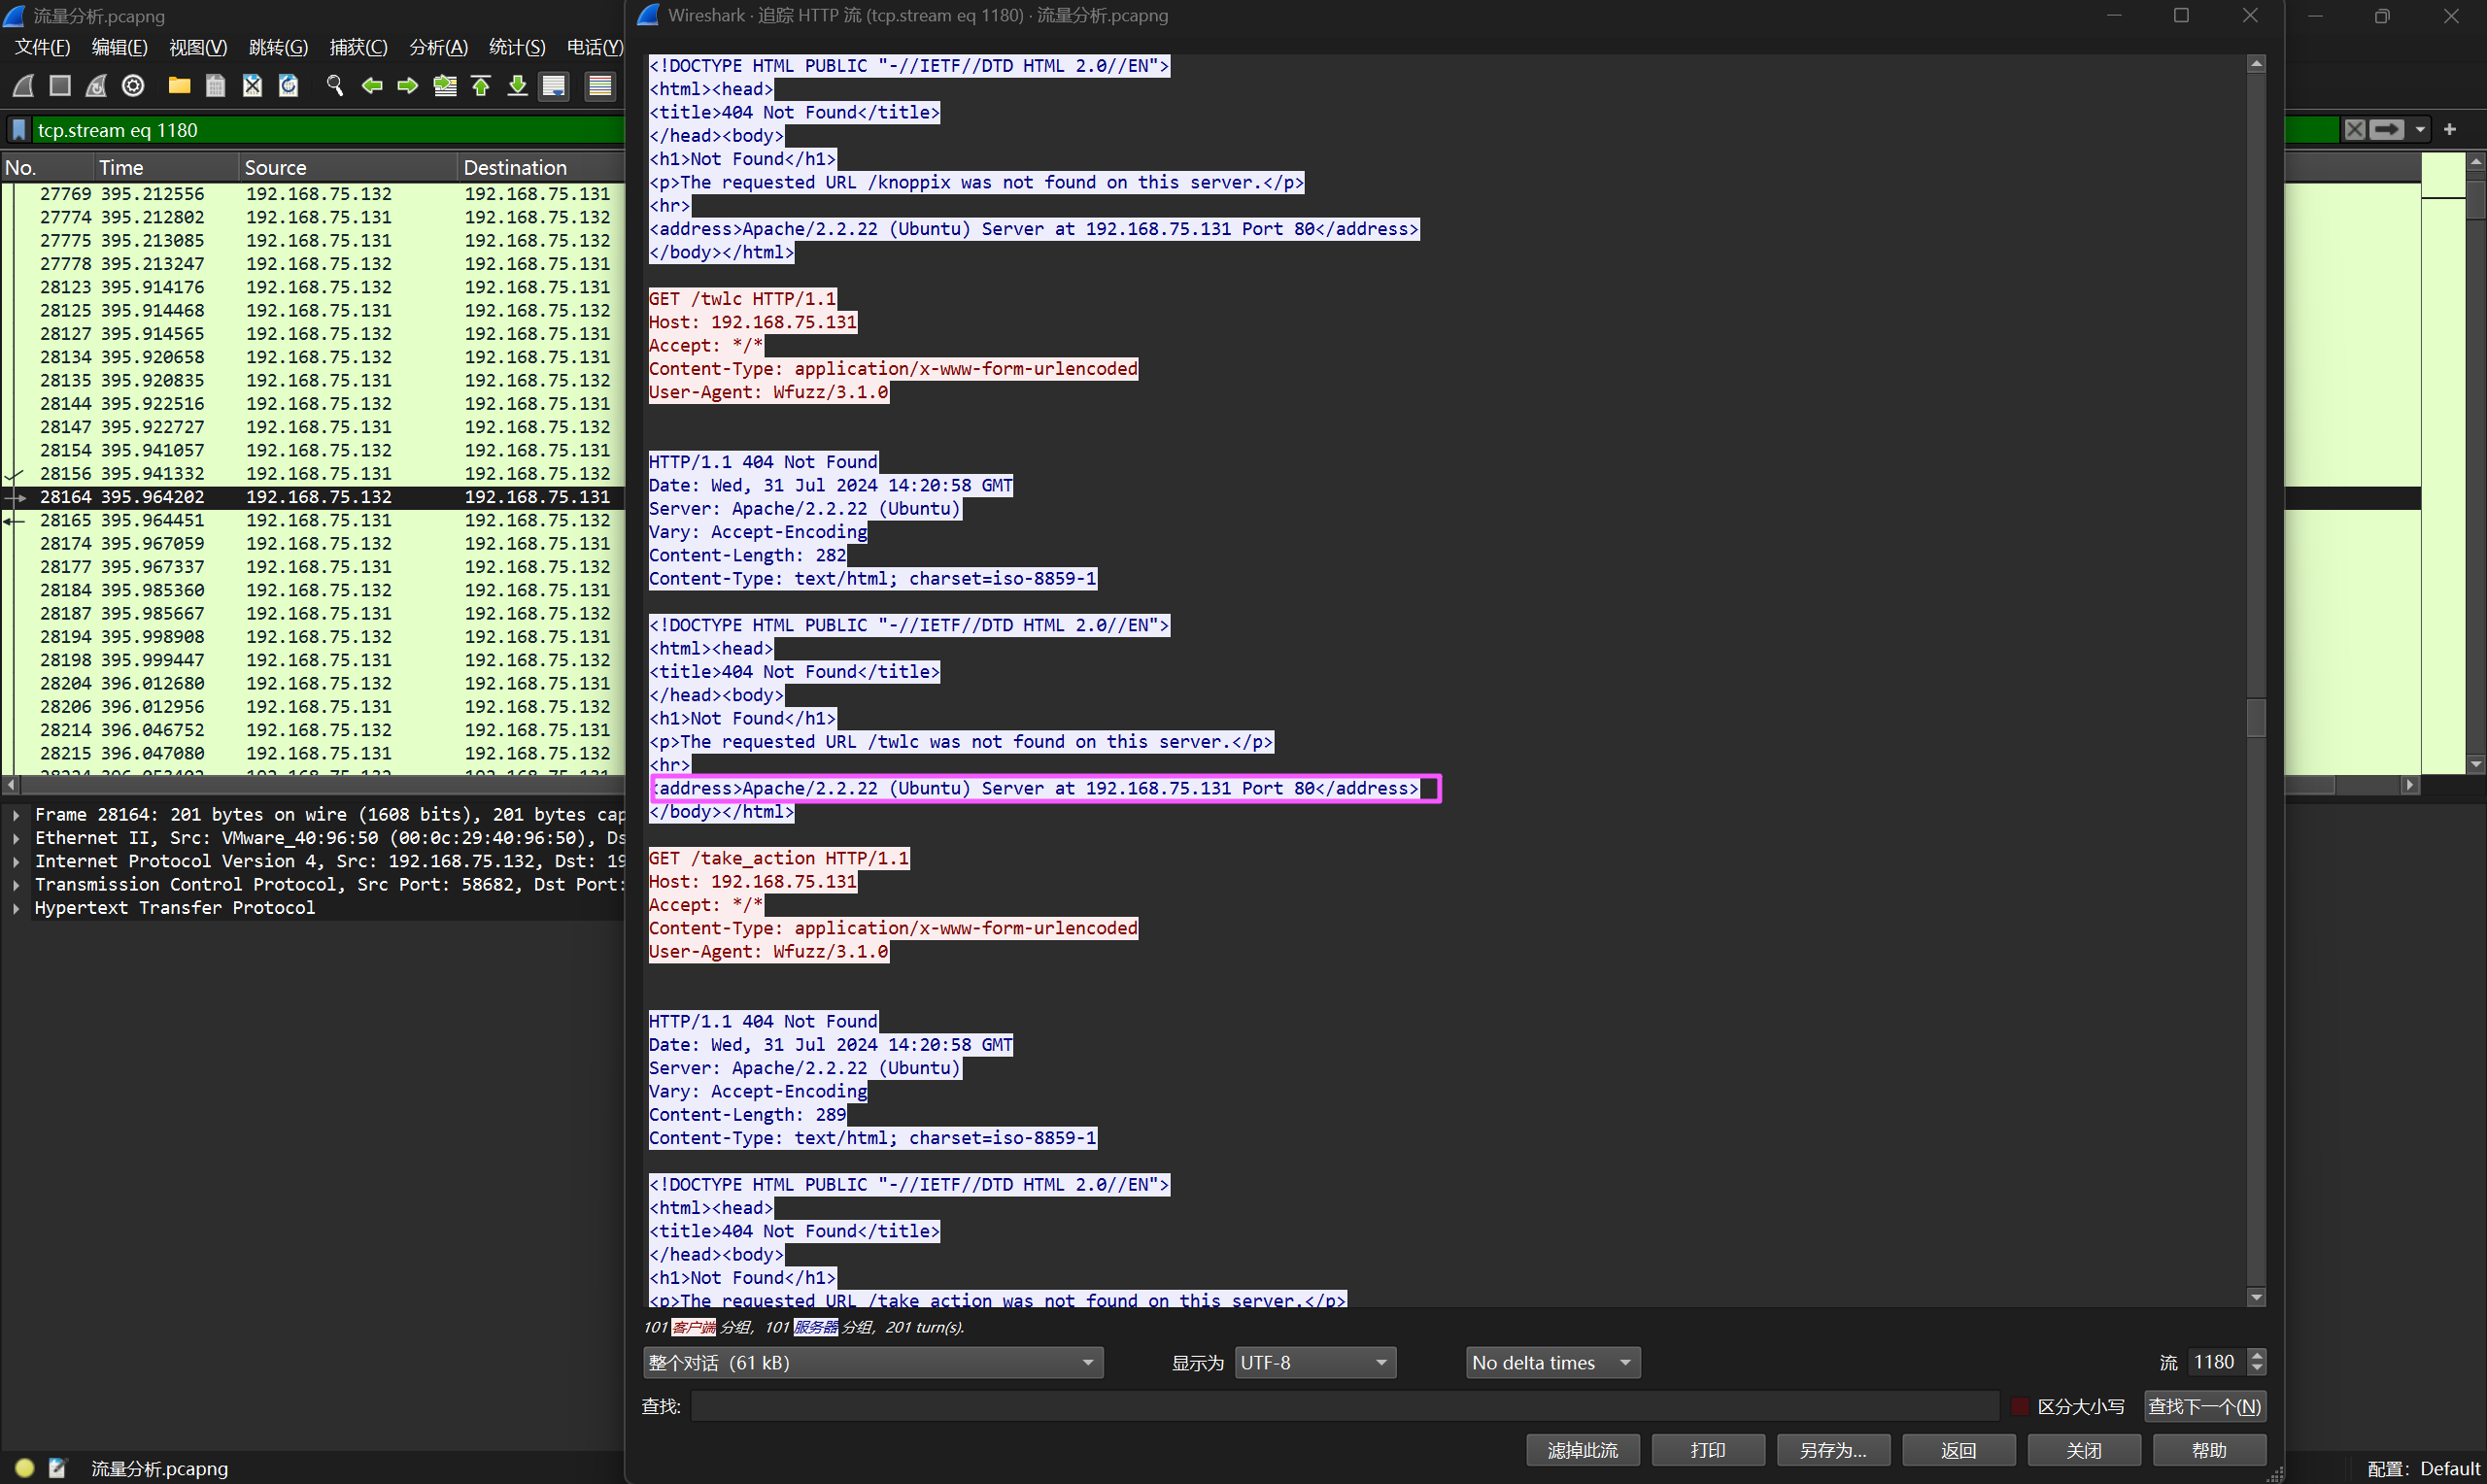Expand the Frame 28164 tree row

(x=16, y=815)
